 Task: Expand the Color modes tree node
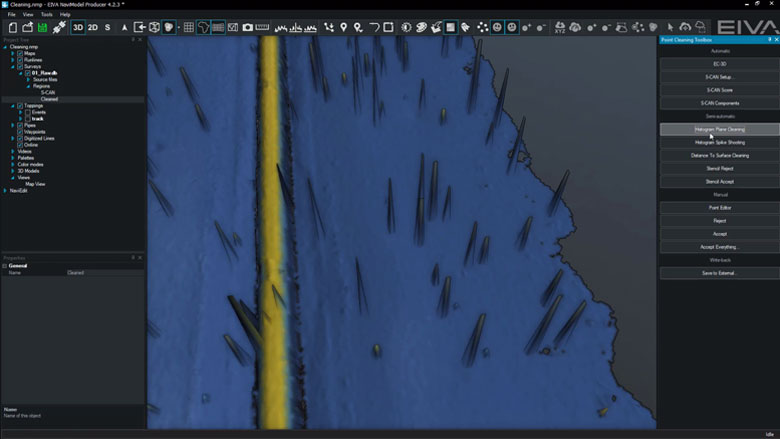click(14, 164)
